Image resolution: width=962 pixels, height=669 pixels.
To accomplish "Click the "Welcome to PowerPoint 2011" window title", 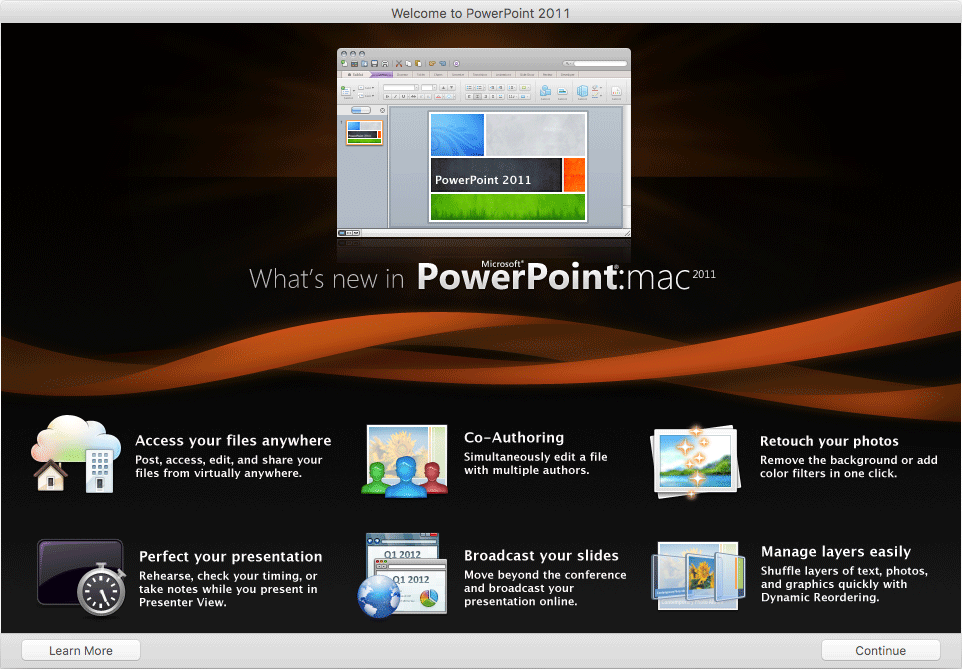I will (480, 13).
